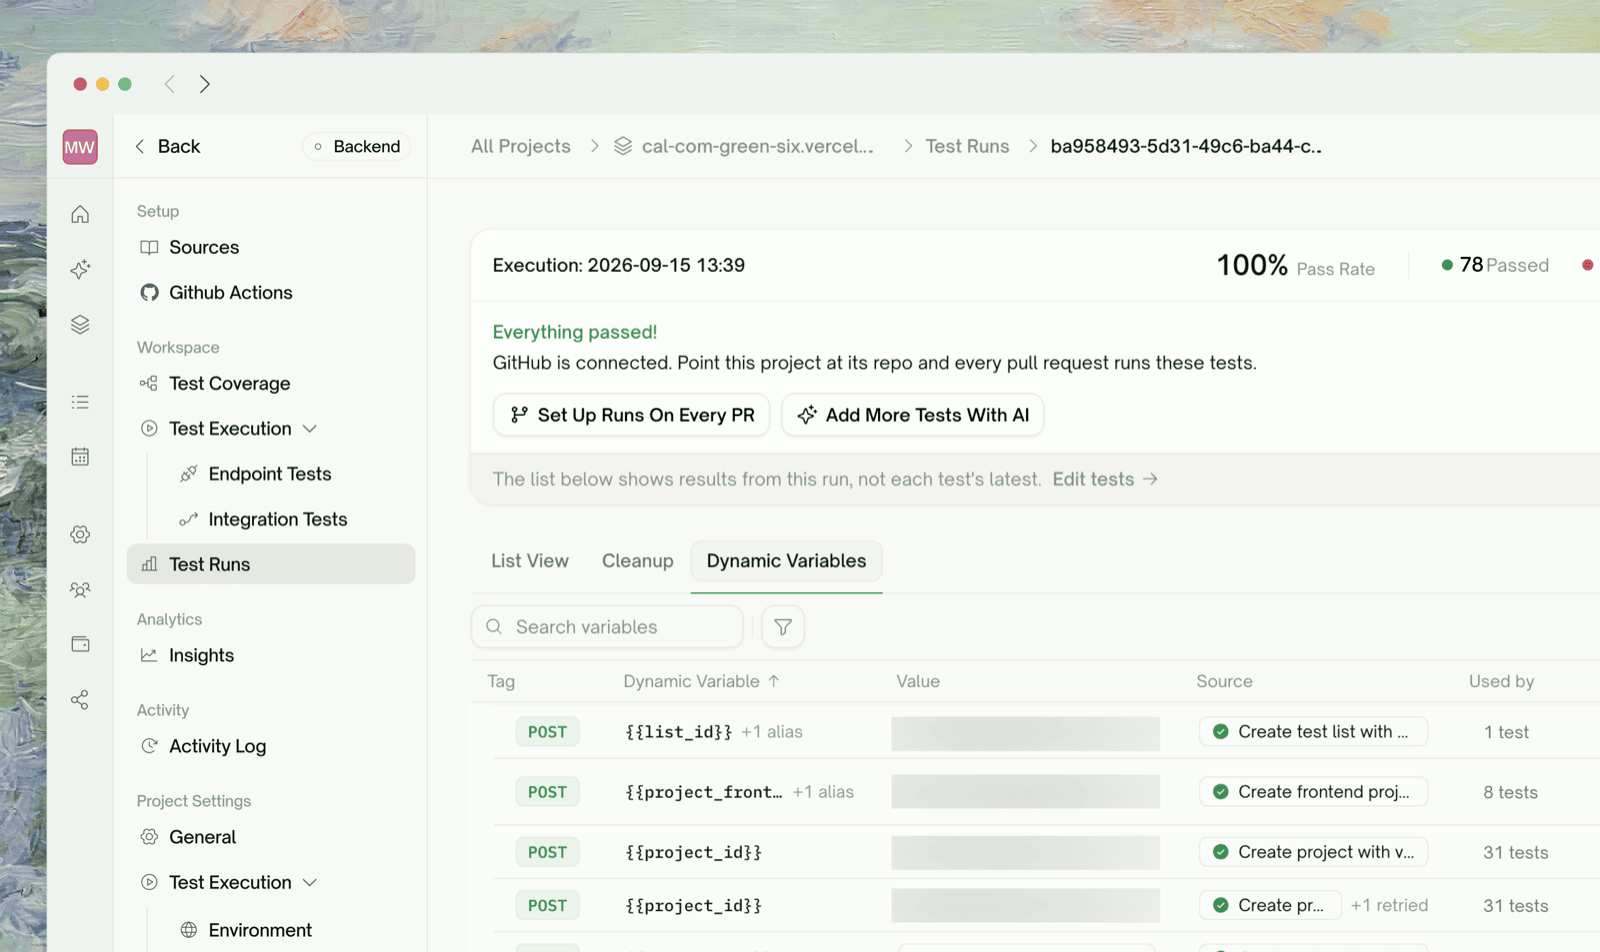Go to All Projects breadcrumb

coord(521,146)
